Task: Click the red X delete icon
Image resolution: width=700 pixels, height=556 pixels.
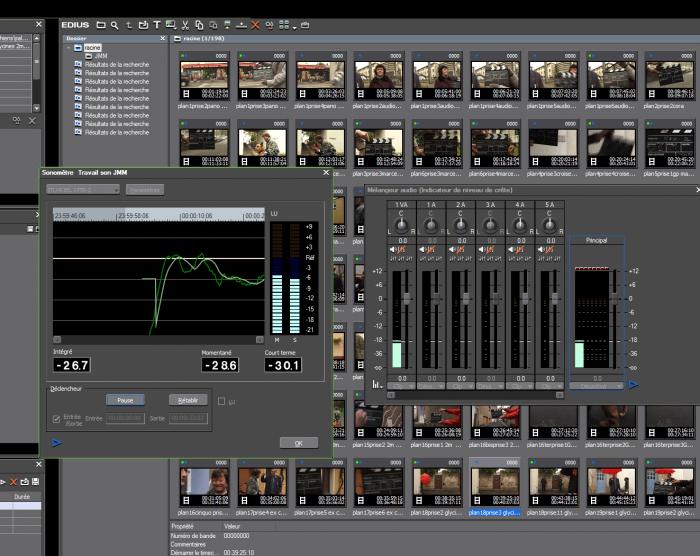Action: tap(255, 23)
